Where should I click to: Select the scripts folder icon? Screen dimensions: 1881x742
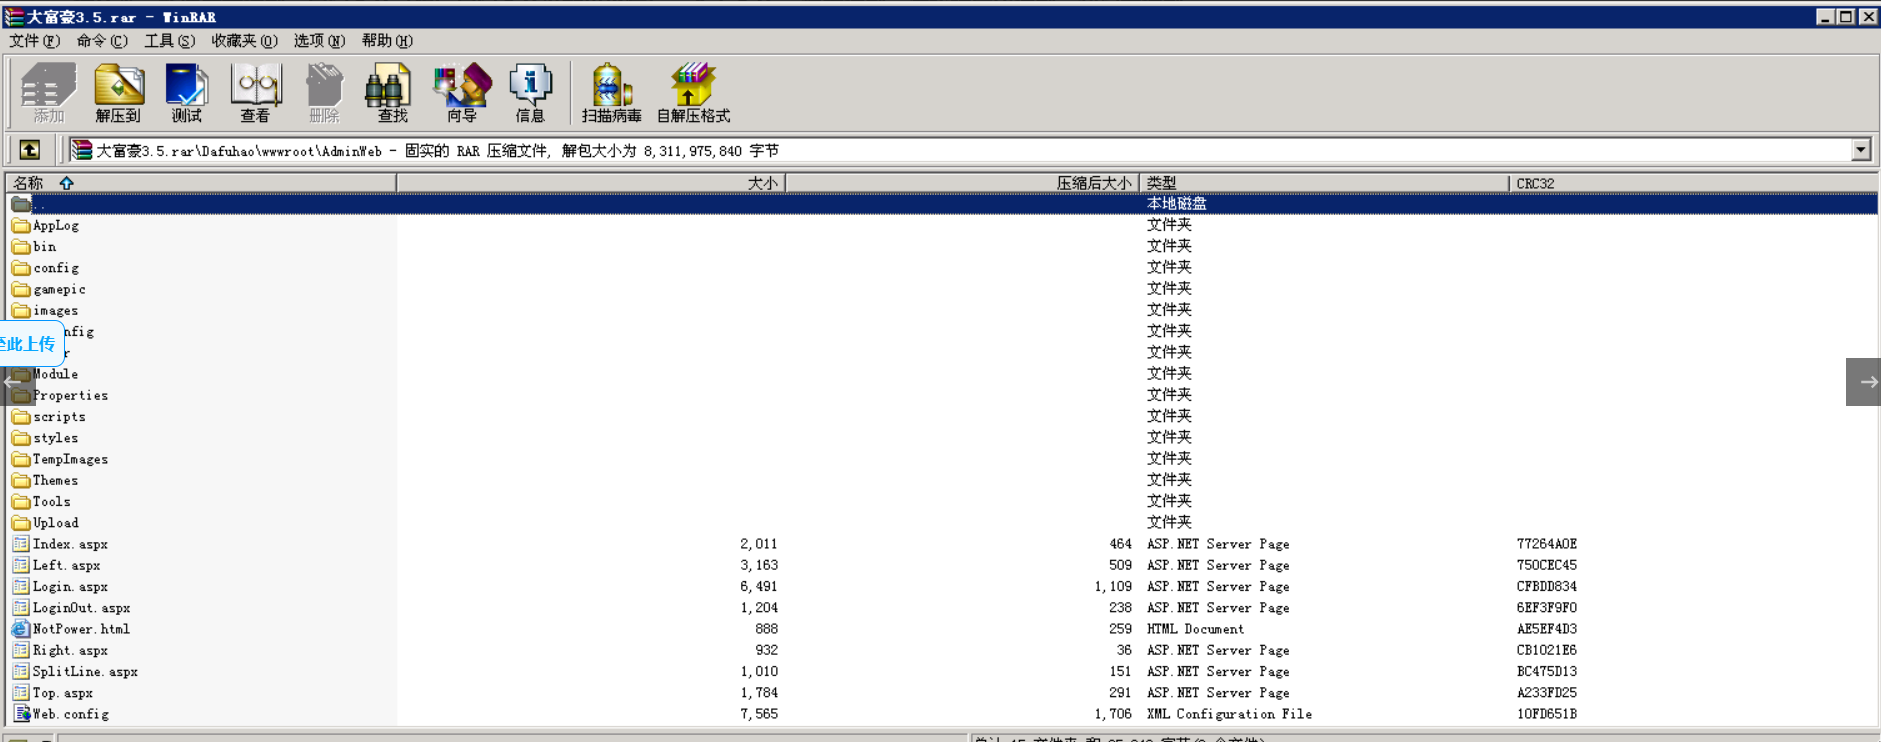[21, 416]
